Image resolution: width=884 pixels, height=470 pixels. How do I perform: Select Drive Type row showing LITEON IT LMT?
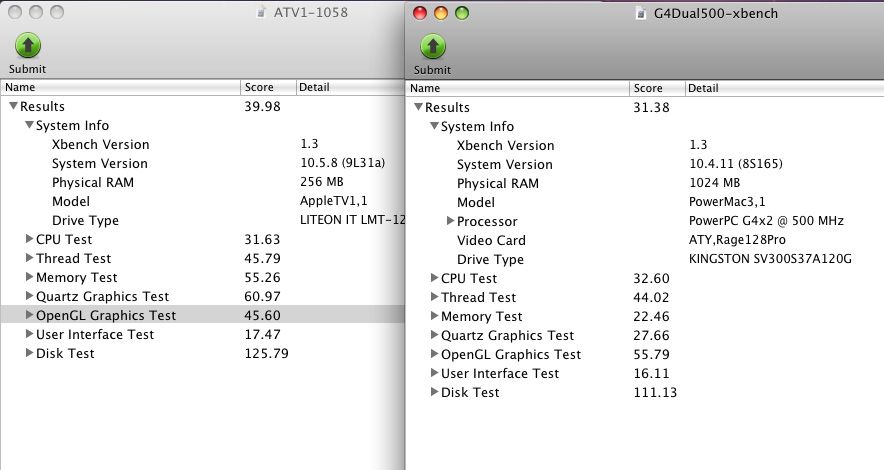(202, 220)
